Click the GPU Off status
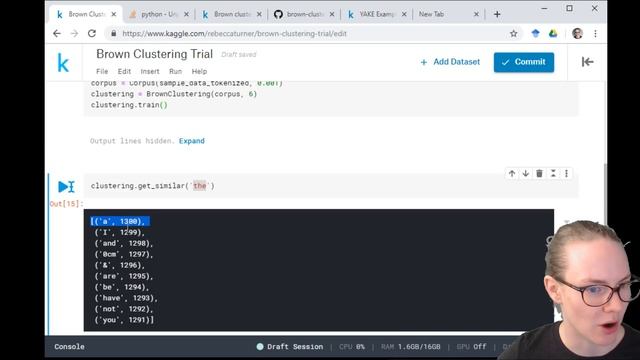The image size is (640, 360). coord(471,347)
